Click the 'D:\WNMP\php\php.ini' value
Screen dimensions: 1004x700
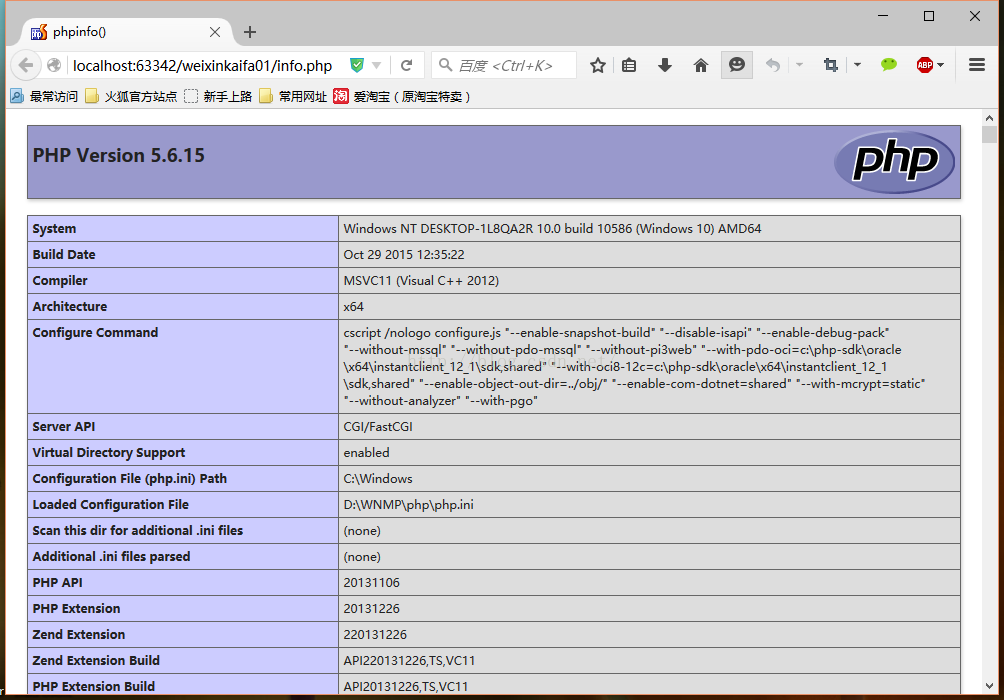[409, 505]
